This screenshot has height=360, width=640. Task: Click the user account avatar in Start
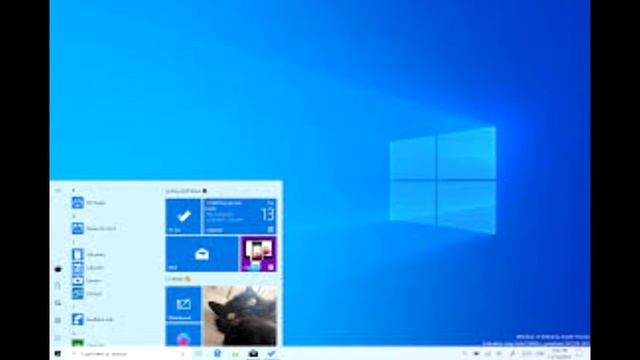(x=58, y=269)
